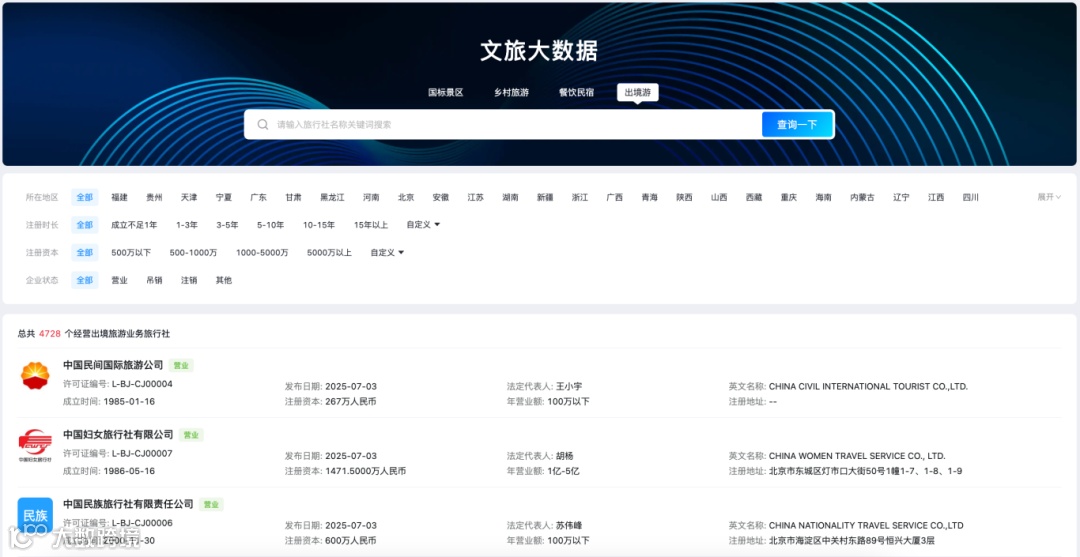1080x557 pixels.
Task: Choose 1-3年 registration duration
Action: coord(187,224)
